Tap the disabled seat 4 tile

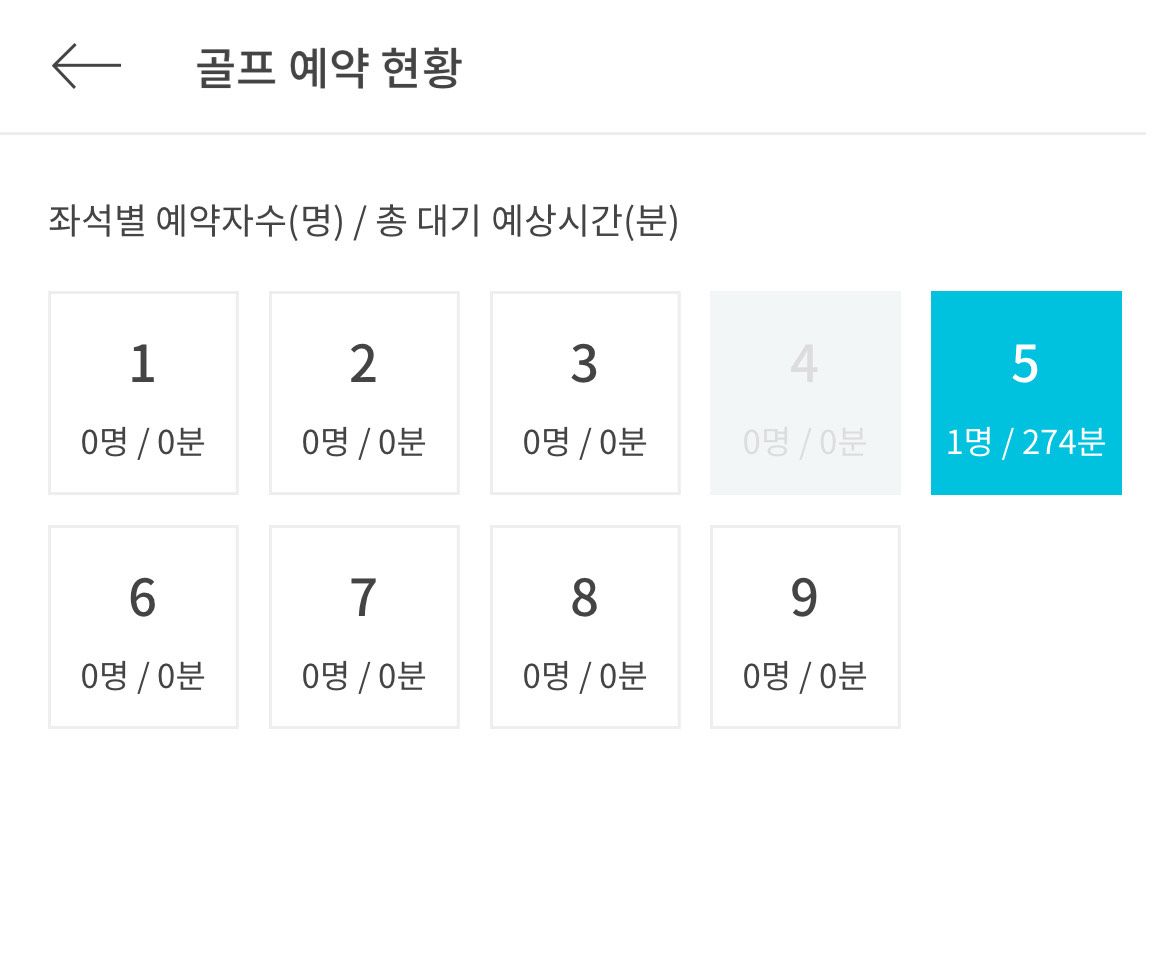pyautogui.click(x=805, y=393)
